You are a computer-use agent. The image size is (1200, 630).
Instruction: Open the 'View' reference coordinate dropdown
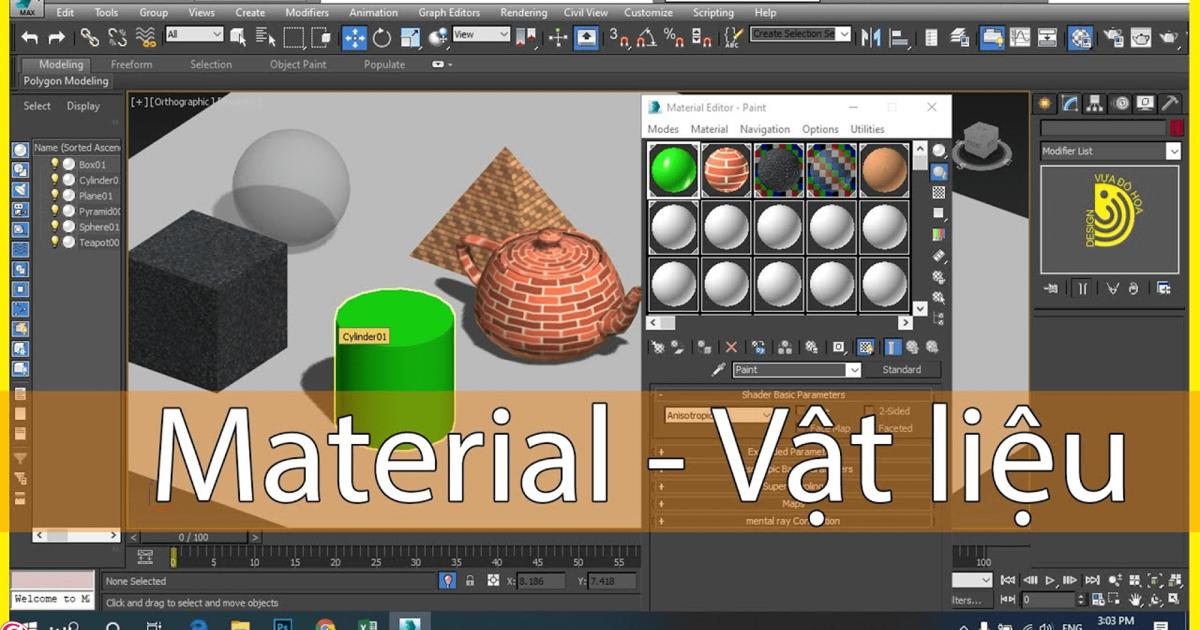tap(481, 35)
